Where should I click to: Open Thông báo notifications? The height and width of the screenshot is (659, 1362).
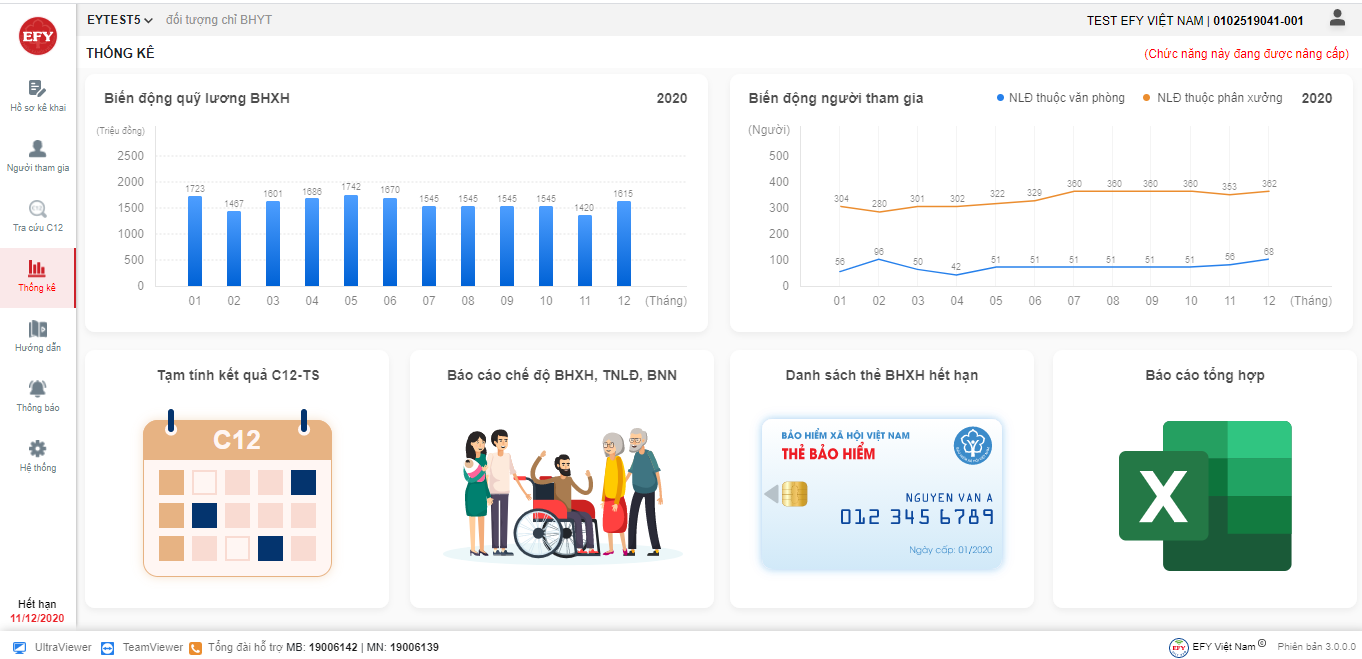37,395
